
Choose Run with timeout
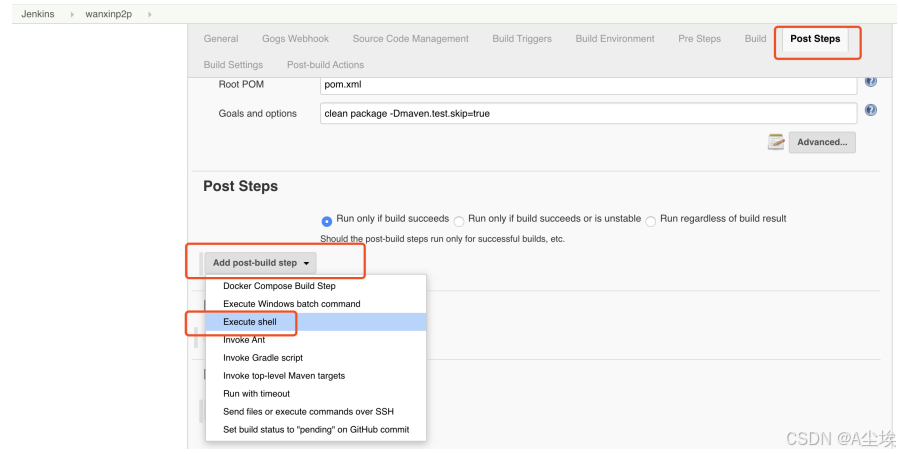316,393
